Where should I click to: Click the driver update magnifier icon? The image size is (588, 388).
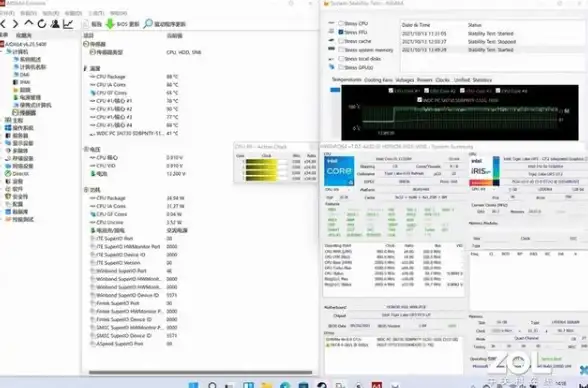(148, 24)
